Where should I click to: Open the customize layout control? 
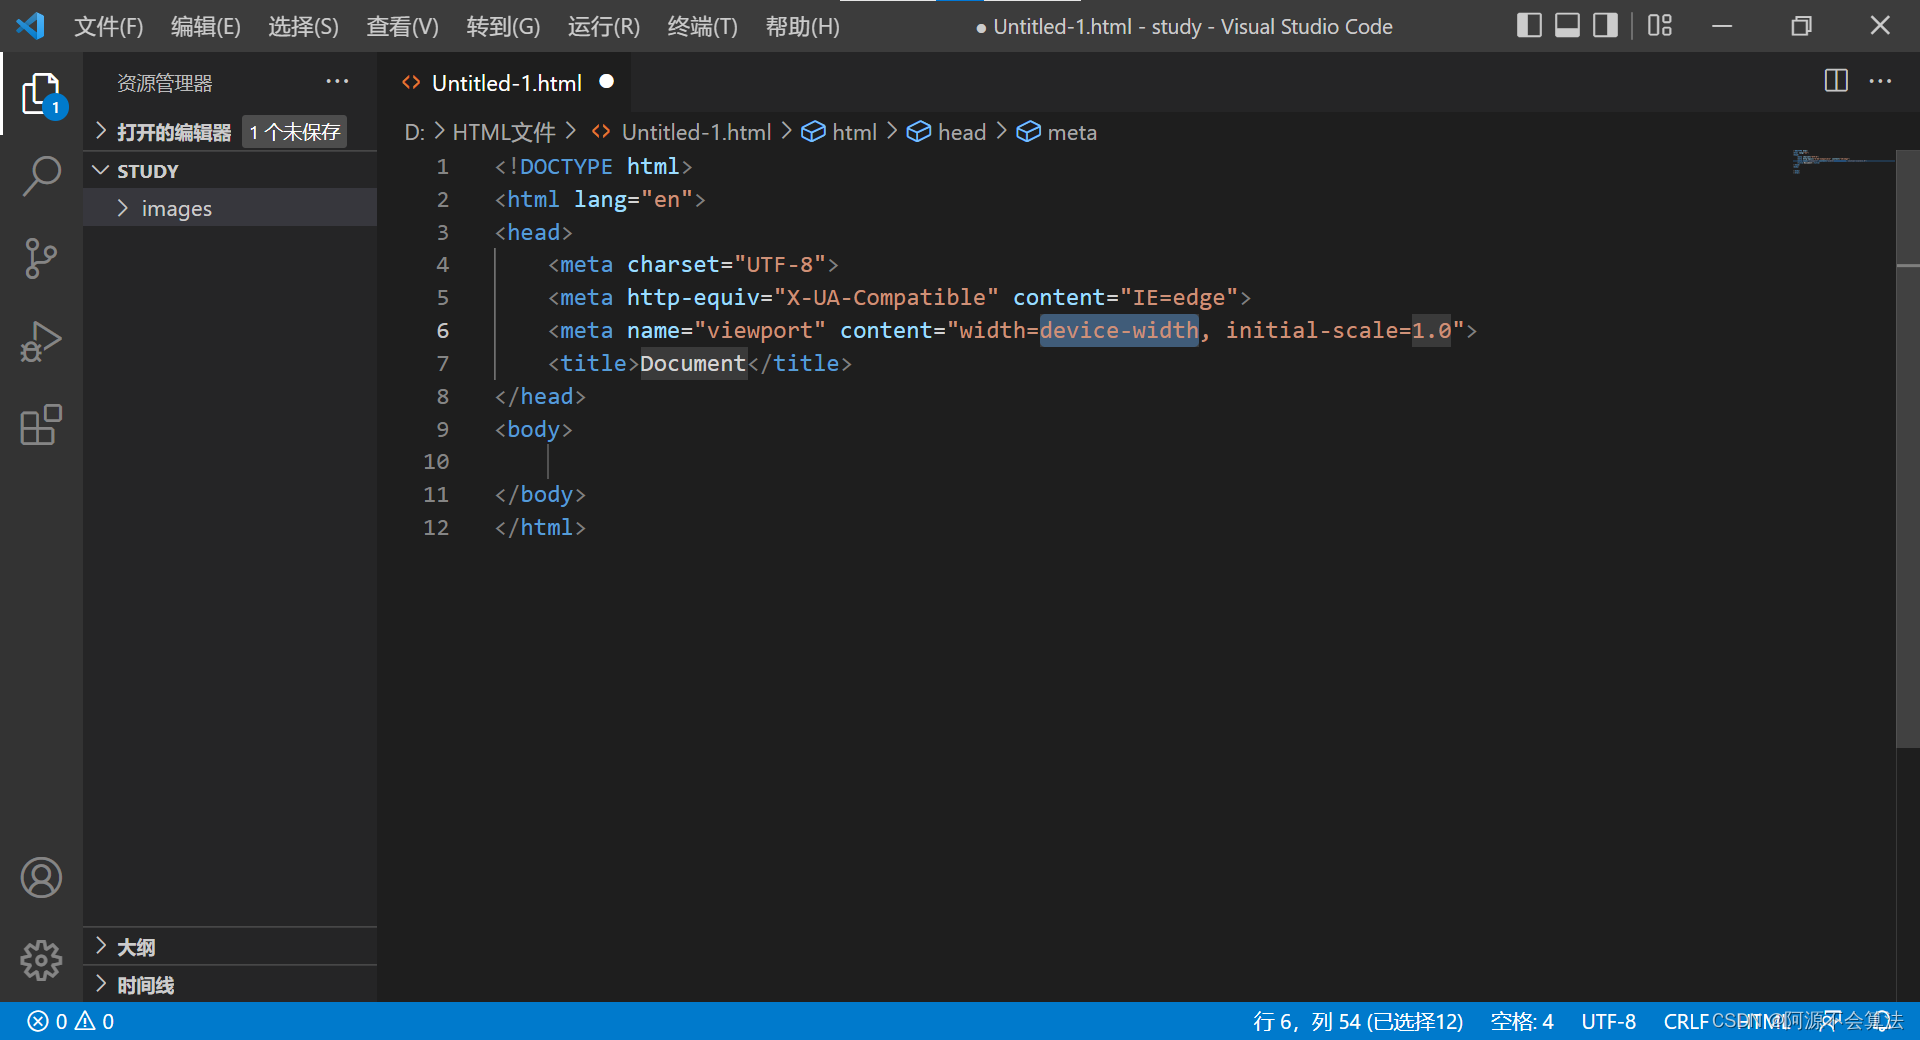(1660, 26)
